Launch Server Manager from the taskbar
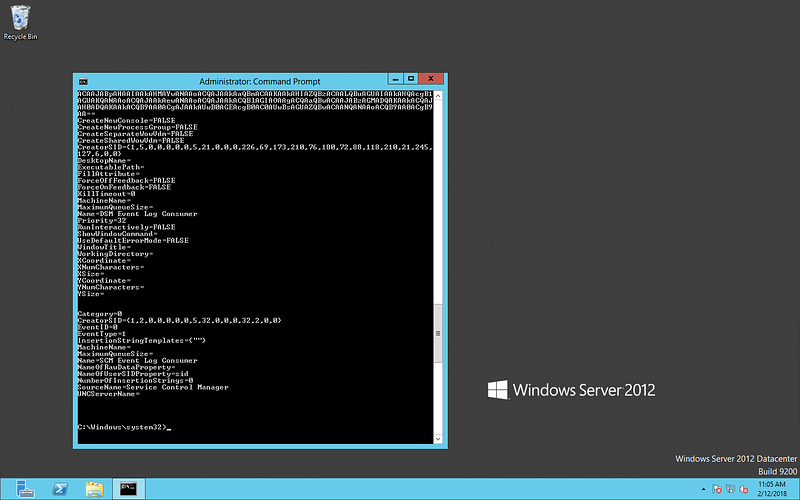Viewport: 800px width, 500px height. click(24, 489)
